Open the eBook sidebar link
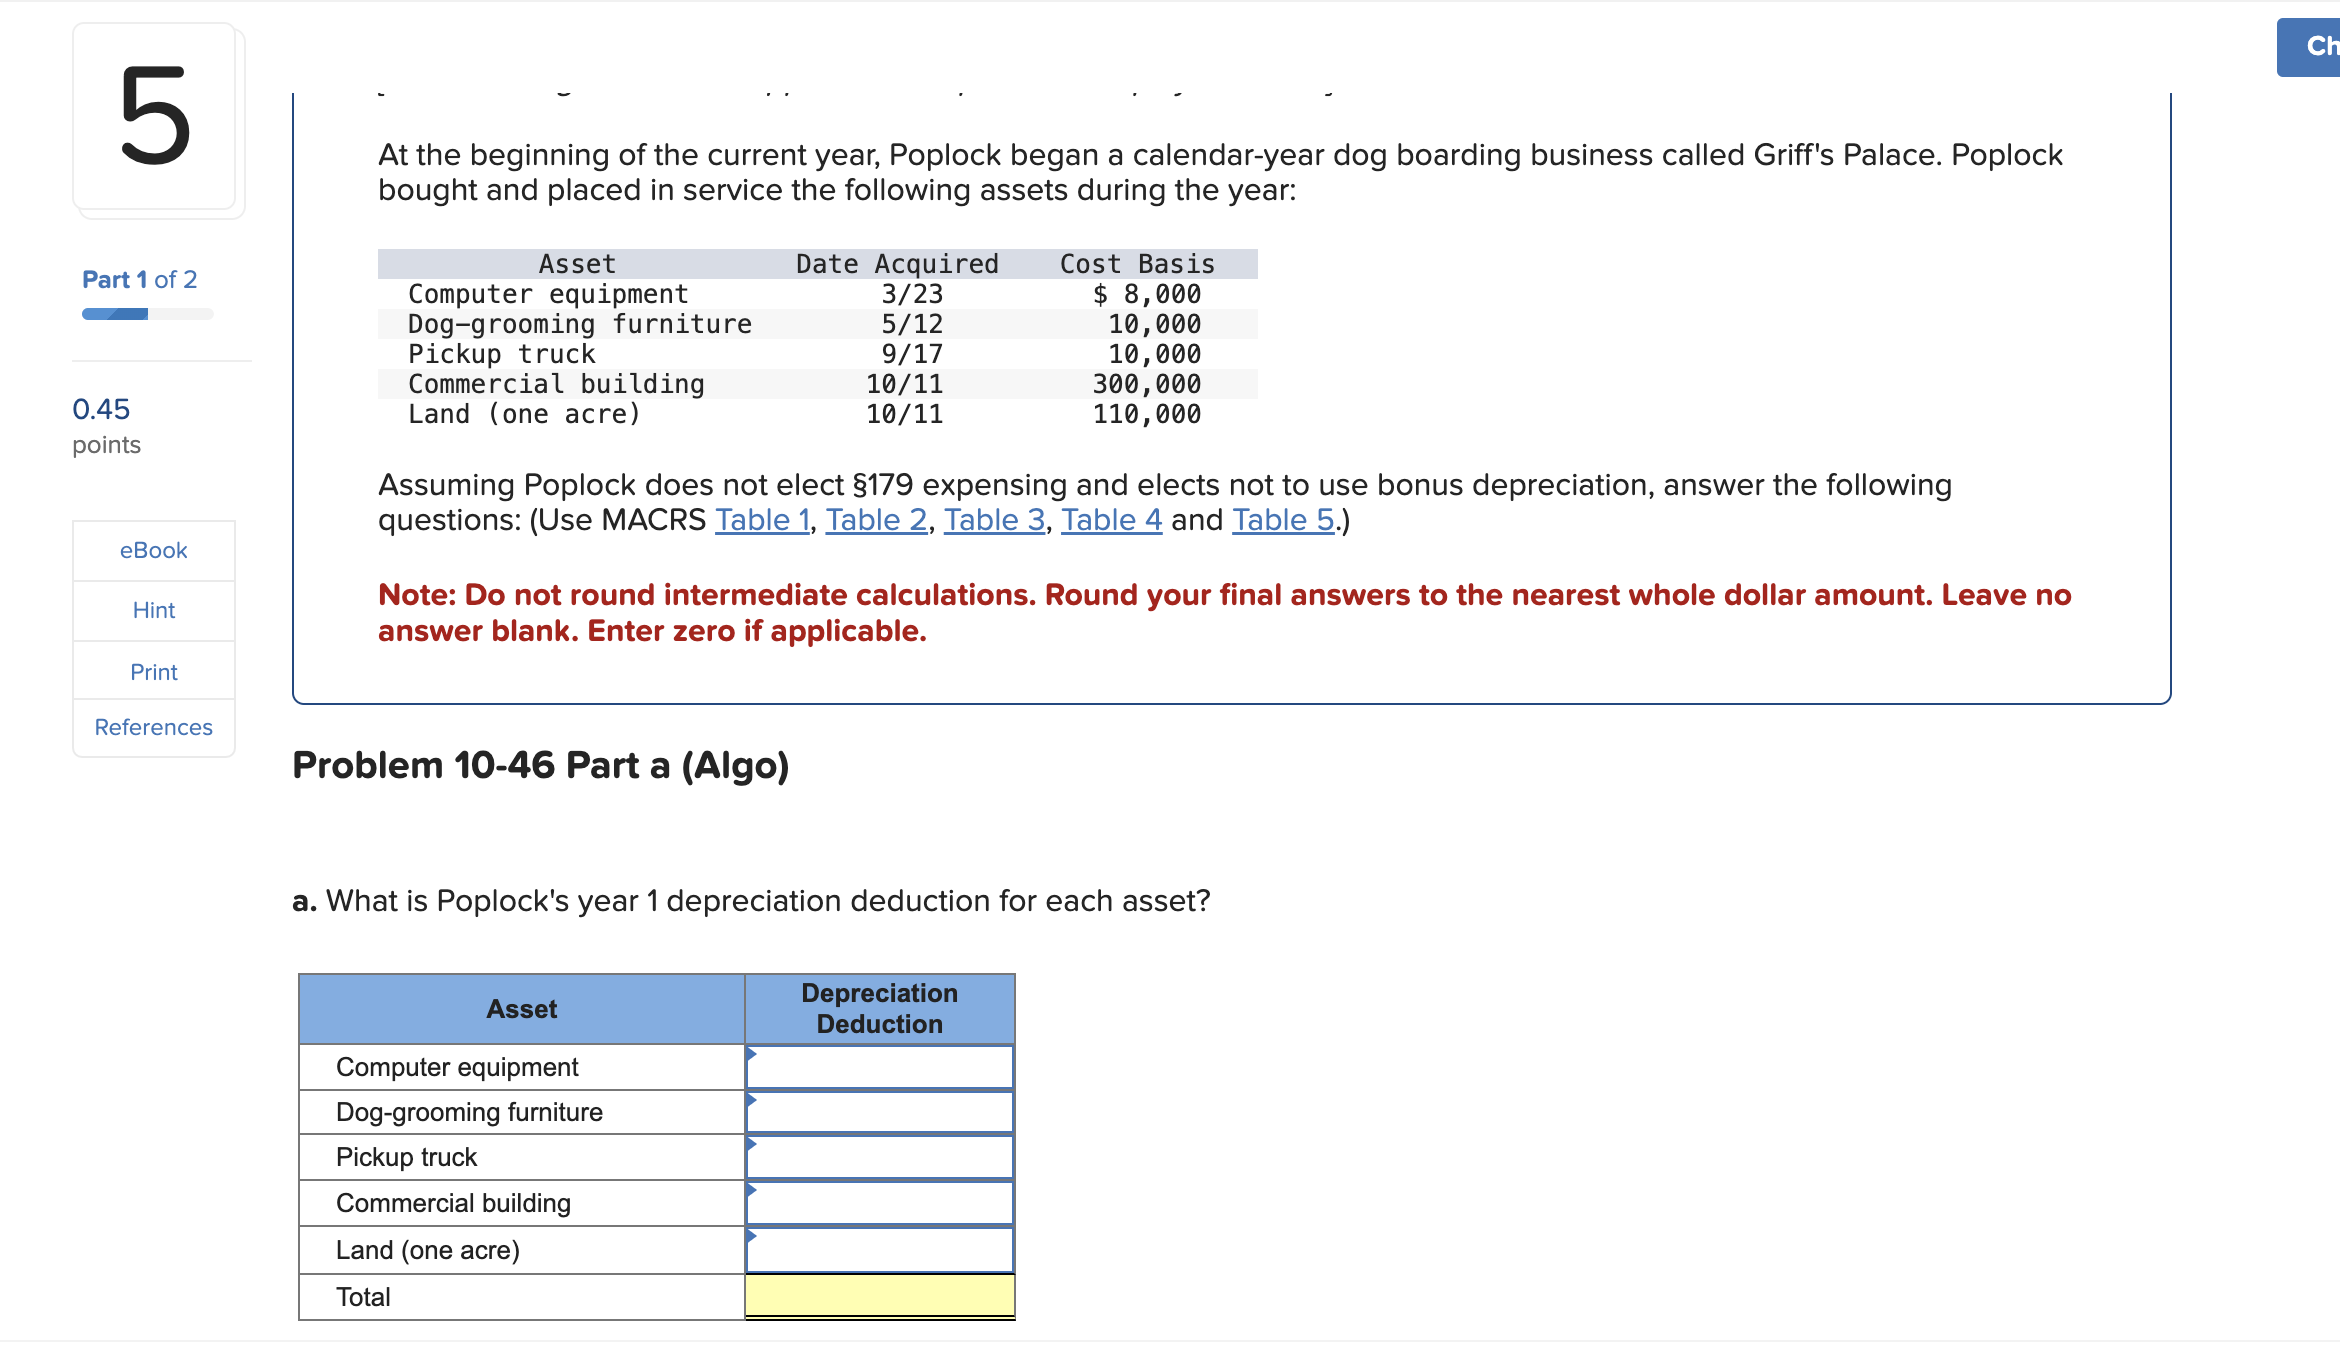The image size is (2340, 1346). (x=153, y=550)
